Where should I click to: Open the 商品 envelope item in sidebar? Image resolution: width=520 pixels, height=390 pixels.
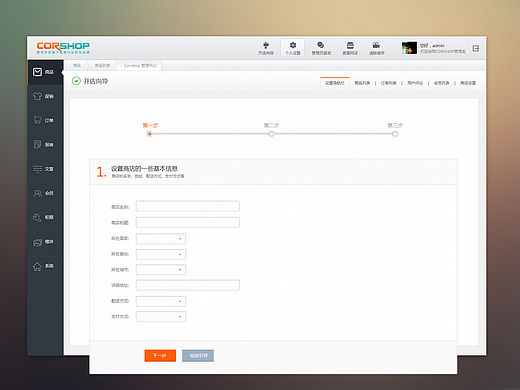click(x=45, y=72)
